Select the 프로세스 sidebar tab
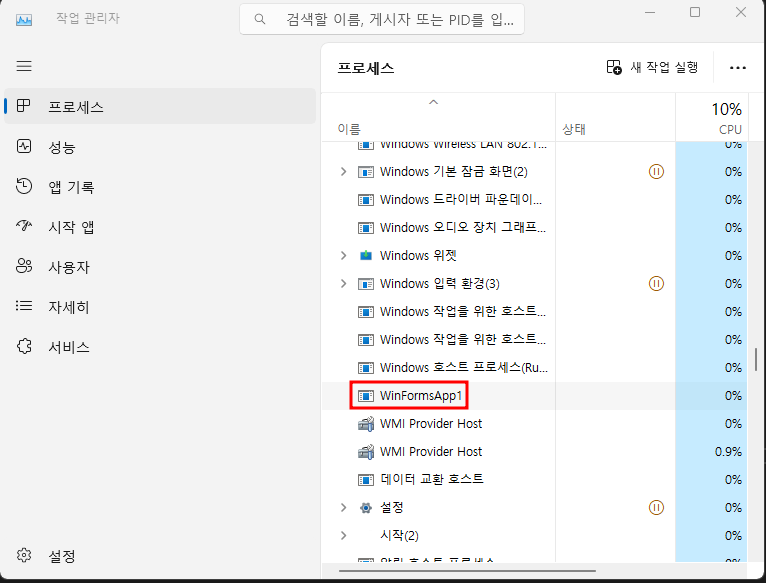Screen dimensions: 766x583 coord(160,106)
